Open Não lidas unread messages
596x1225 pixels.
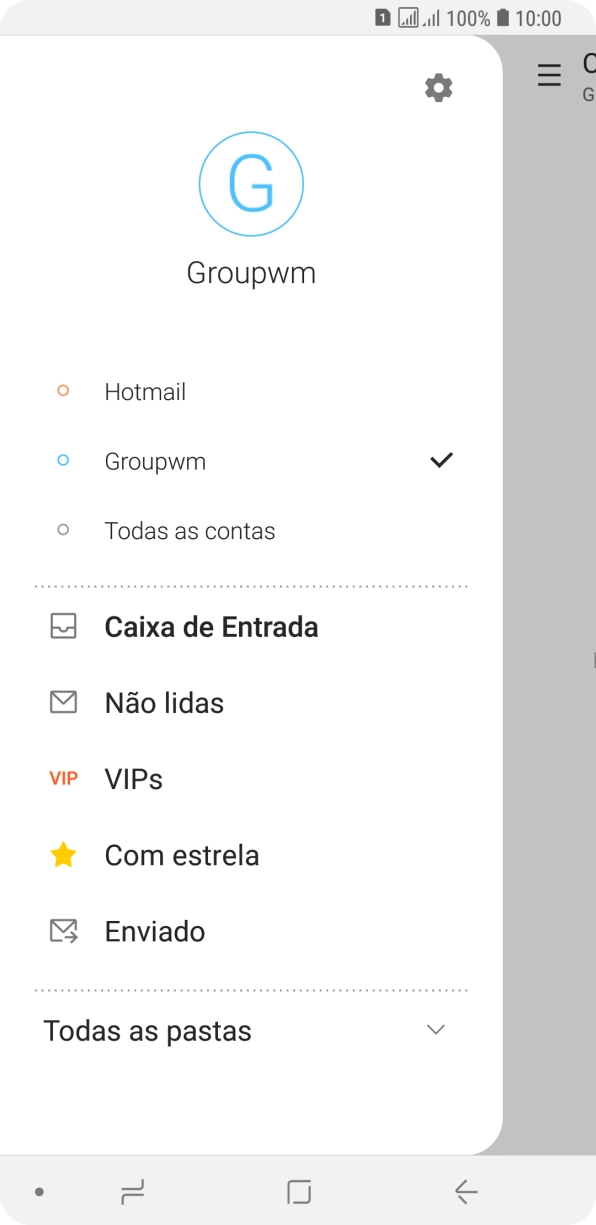[x=163, y=702]
